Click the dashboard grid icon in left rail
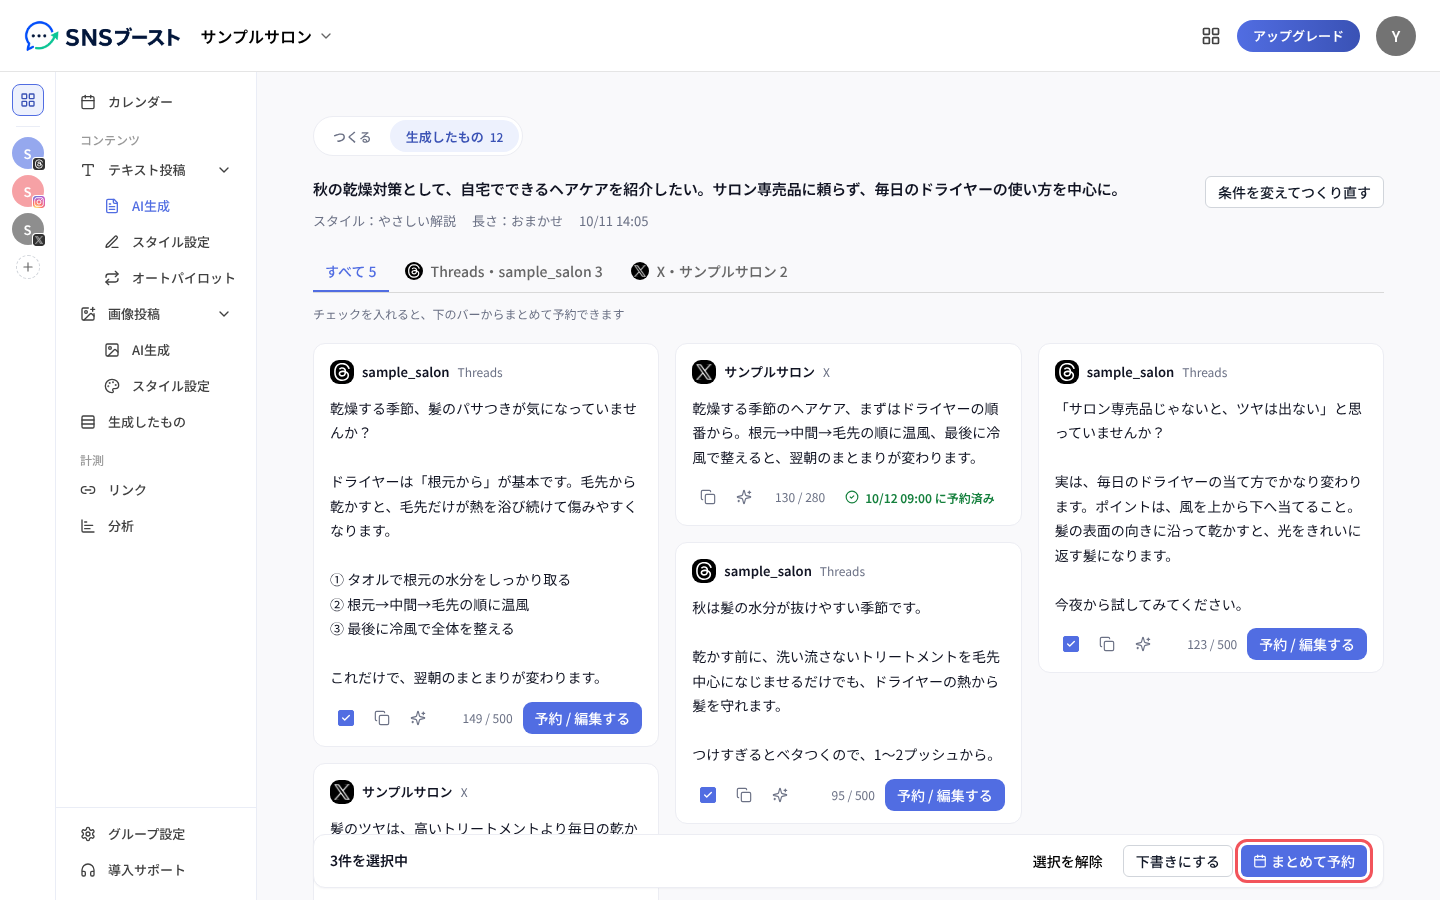This screenshot has height=900, width=1440. click(x=28, y=100)
